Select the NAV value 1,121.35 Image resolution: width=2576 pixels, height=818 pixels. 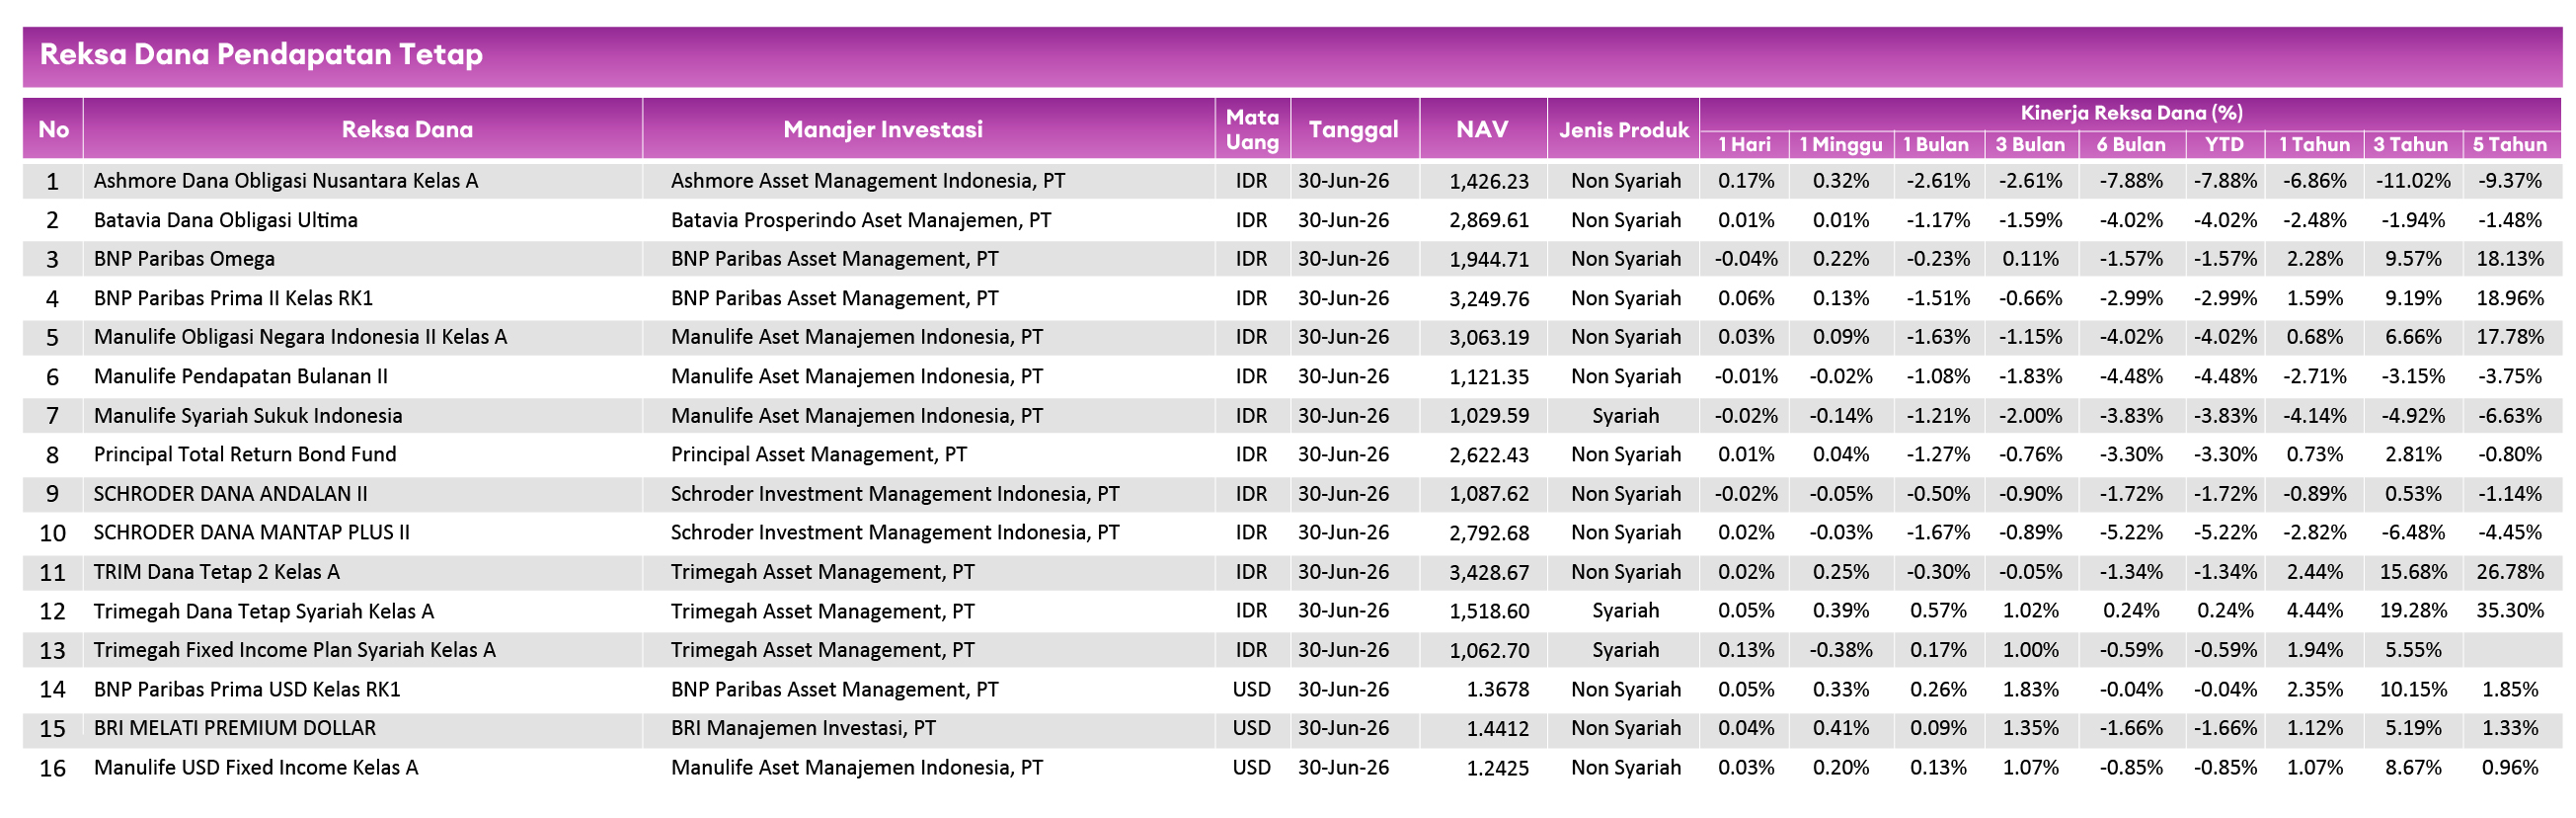pos(1489,376)
